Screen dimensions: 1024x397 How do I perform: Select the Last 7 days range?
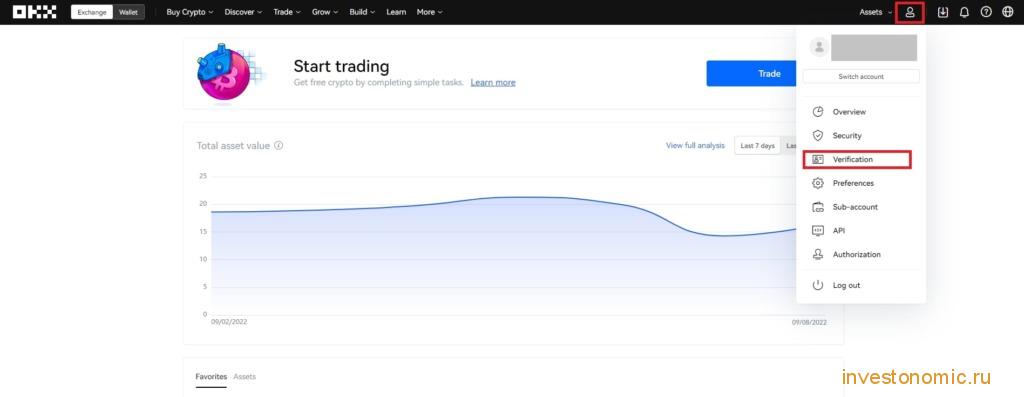(758, 146)
